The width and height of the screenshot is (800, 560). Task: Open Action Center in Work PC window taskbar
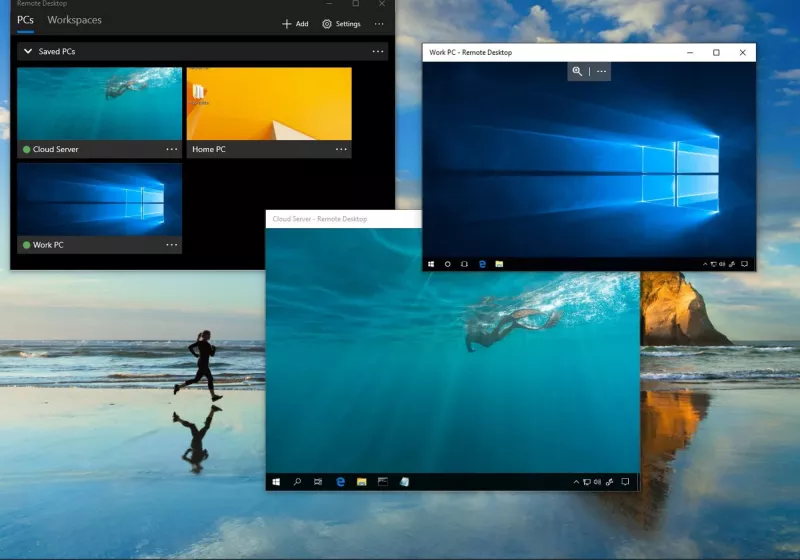[744, 264]
